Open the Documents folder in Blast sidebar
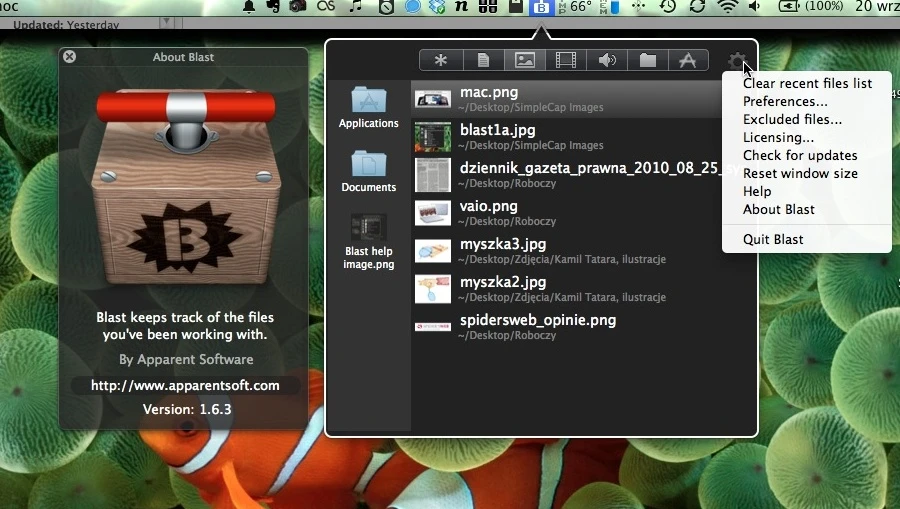900x509 pixels. (368, 172)
